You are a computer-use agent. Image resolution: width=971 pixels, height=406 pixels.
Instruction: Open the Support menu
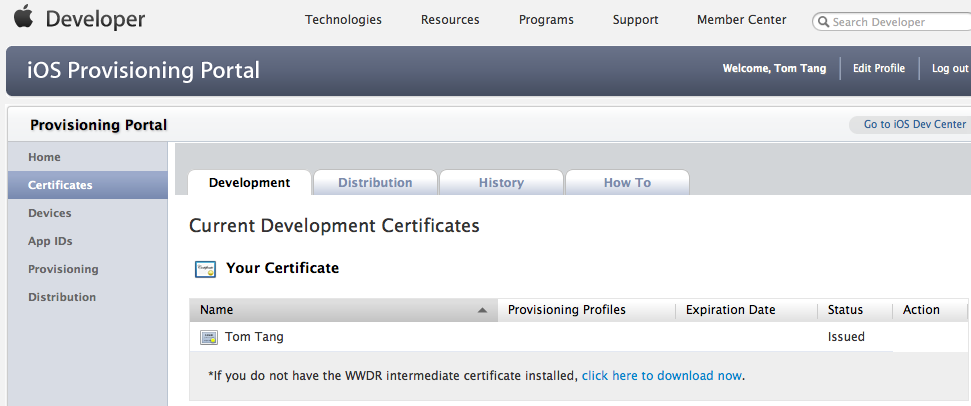(x=635, y=20)
